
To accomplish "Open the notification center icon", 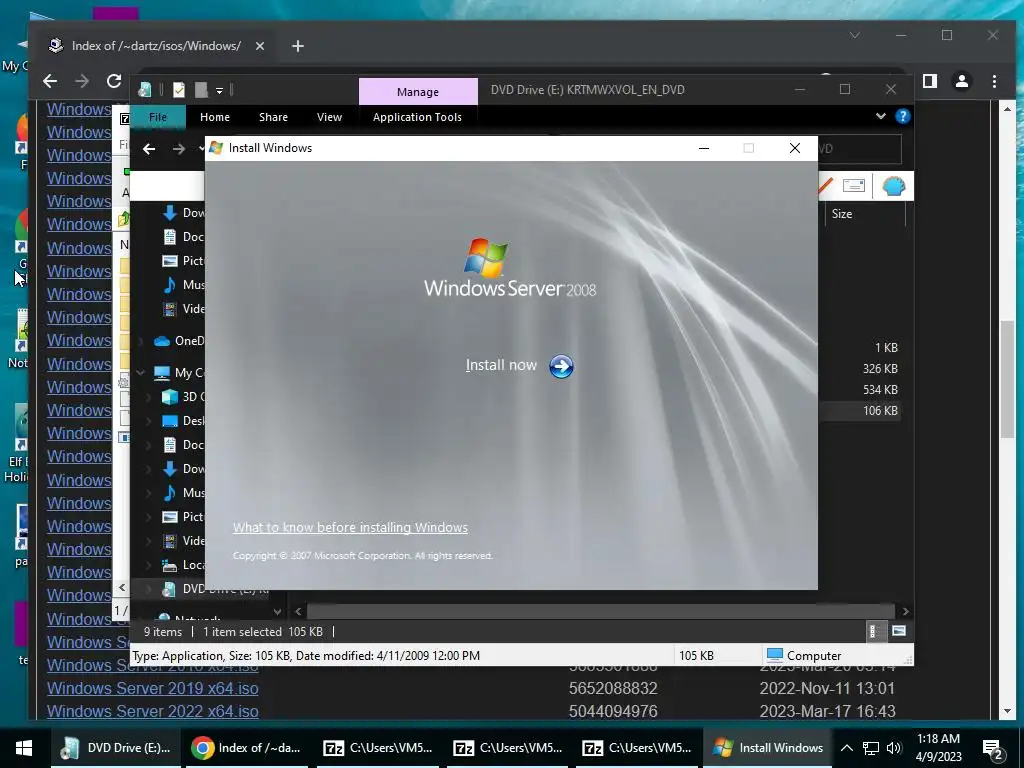I will point(993,749).
